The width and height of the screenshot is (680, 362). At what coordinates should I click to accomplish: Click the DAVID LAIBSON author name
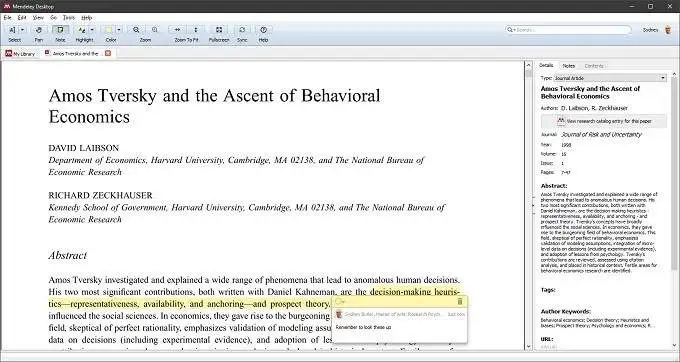point(84,148)
